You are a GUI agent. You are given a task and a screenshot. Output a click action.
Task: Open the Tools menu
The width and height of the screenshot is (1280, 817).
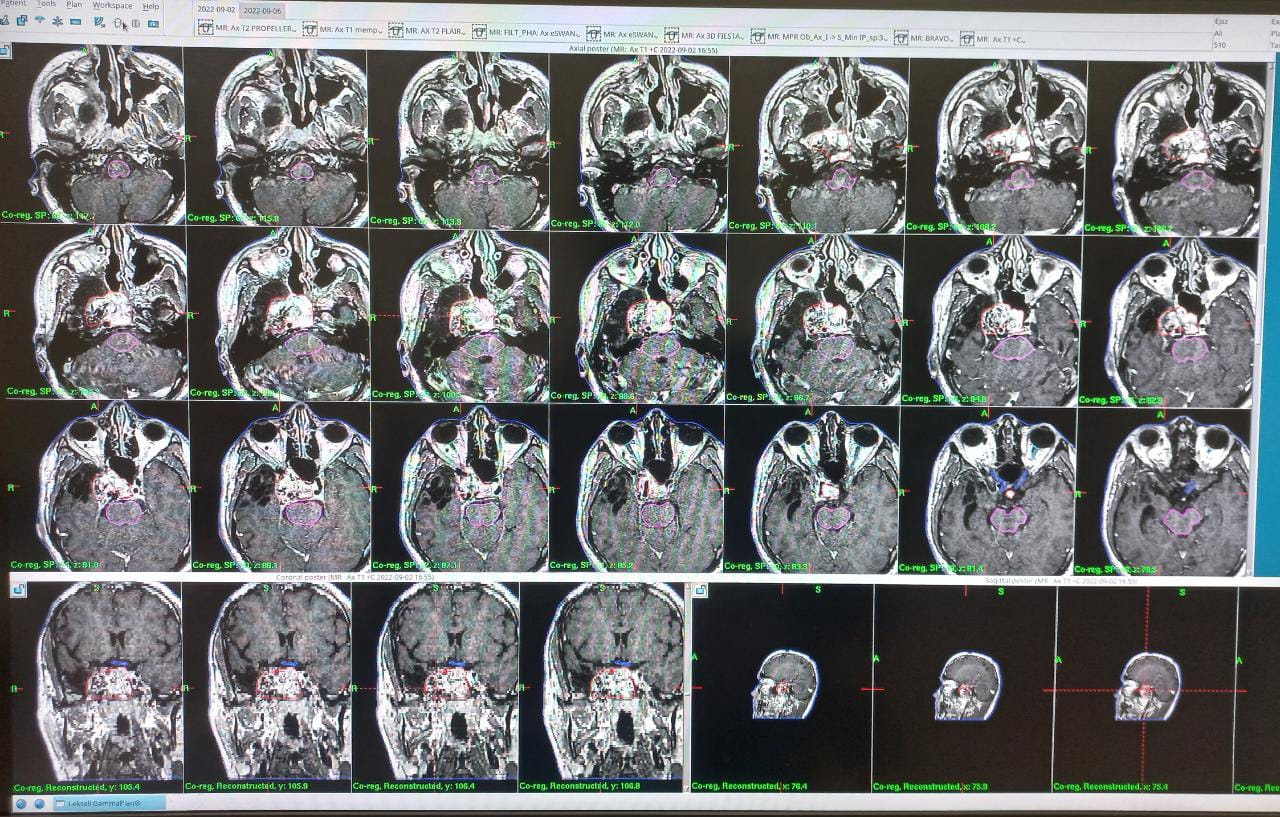pyautogui.click(x=46, y=5)
